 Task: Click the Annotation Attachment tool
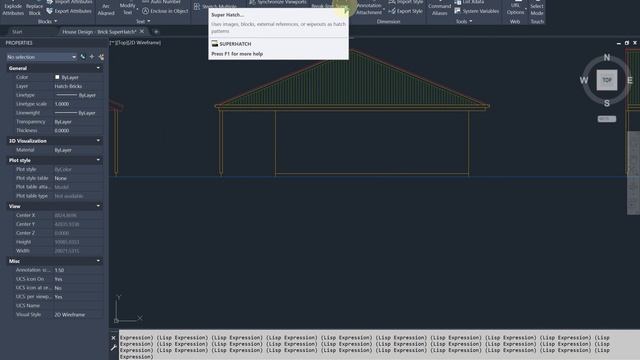369,8
